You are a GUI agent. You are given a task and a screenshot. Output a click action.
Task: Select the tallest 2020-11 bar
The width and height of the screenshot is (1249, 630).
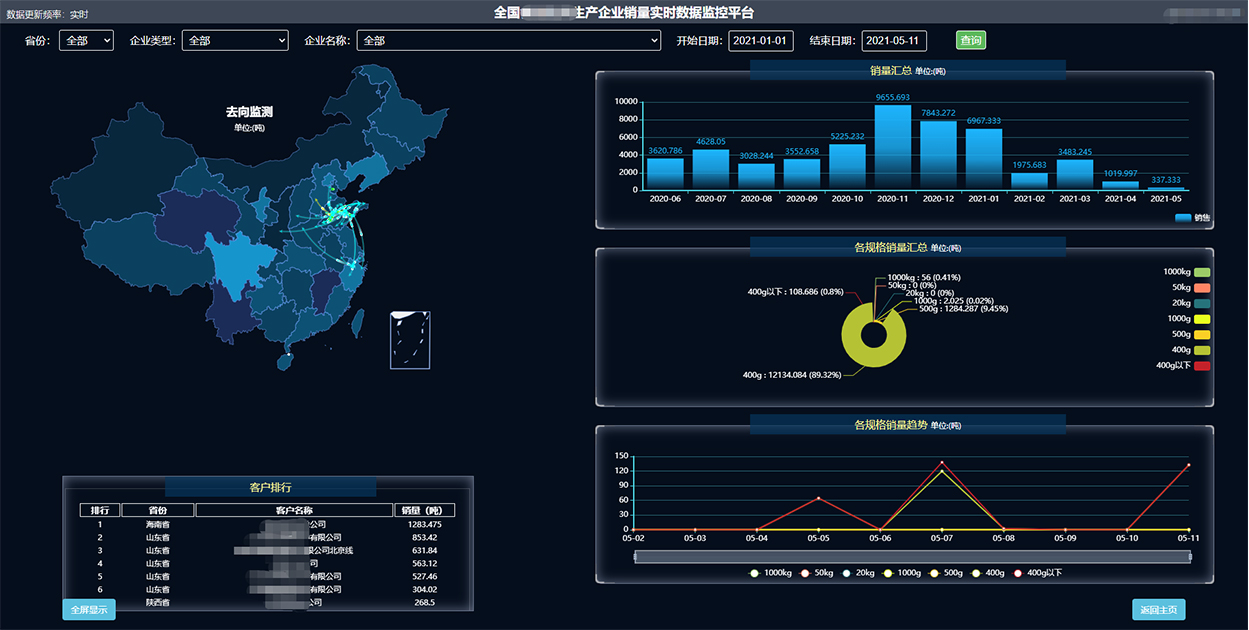pyautogui.click(x=893, y=148)
